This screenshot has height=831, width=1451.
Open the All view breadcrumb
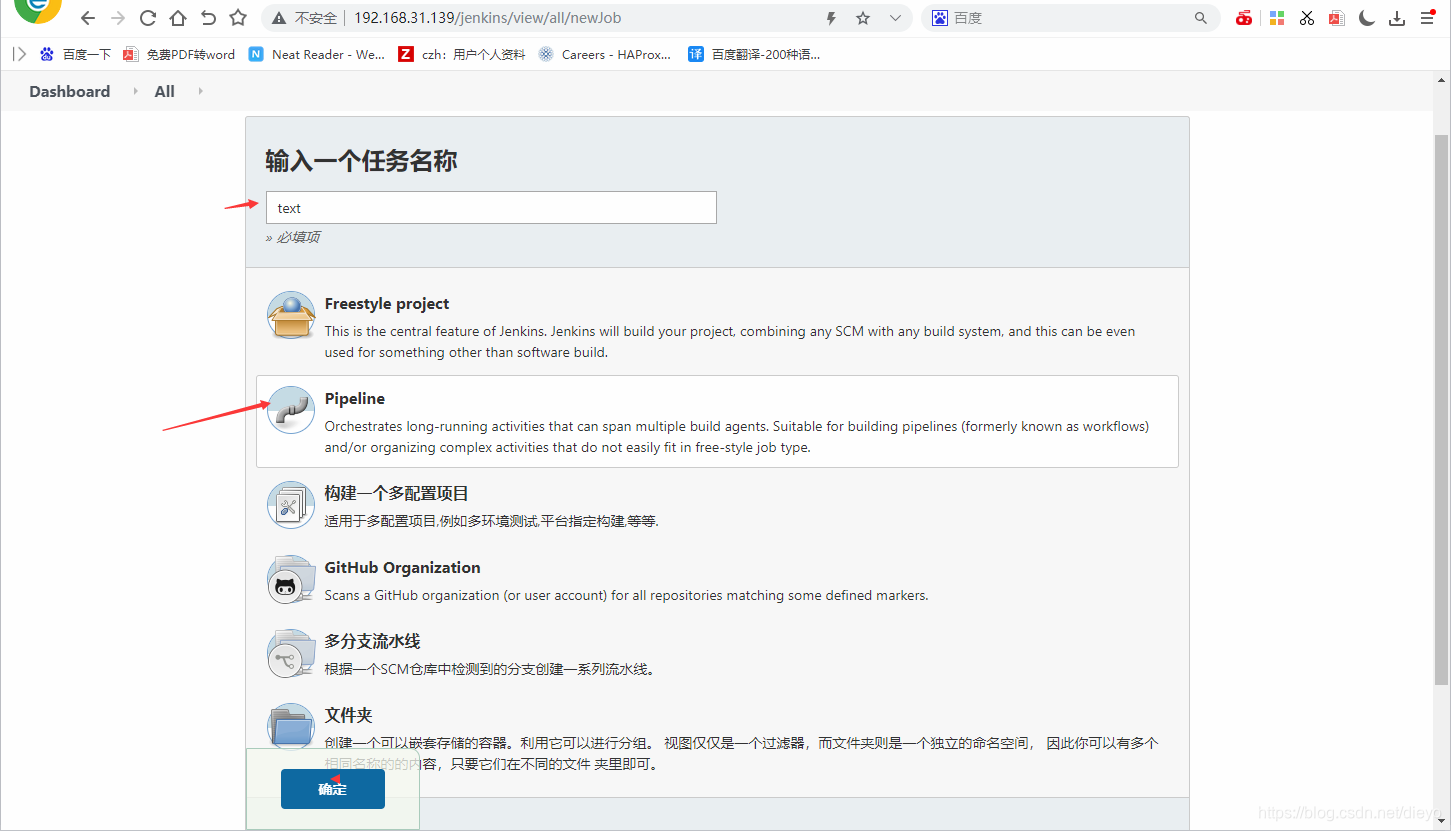tap(163, 91)
